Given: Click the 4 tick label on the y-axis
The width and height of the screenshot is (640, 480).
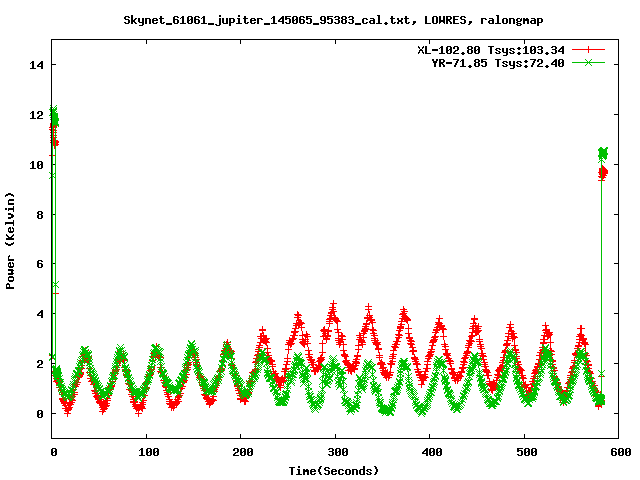Looking at the screenshot, I should 40,314.
